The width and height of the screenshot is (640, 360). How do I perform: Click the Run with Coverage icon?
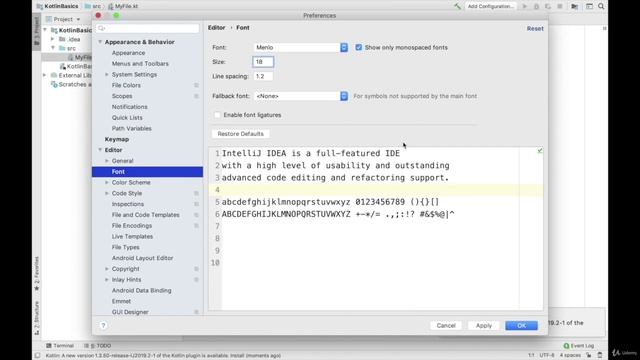click(548, 6)
